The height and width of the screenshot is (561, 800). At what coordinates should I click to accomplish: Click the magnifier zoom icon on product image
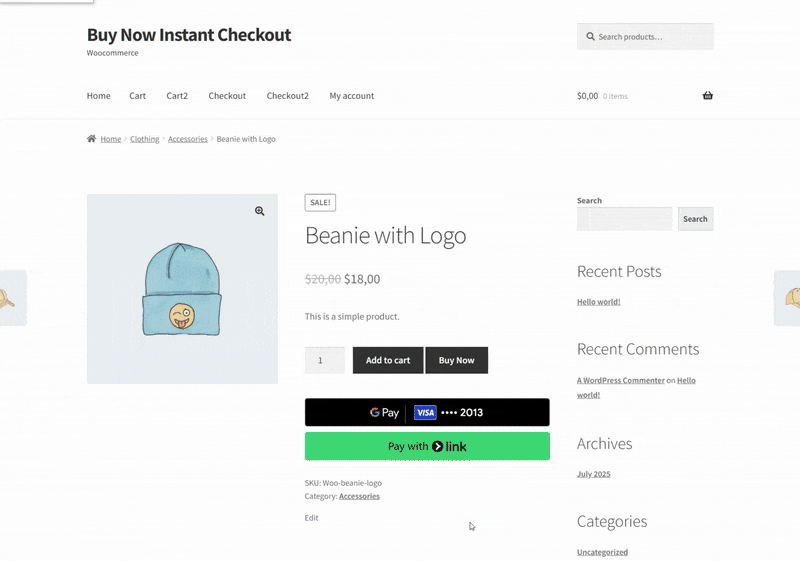(260, 211)
